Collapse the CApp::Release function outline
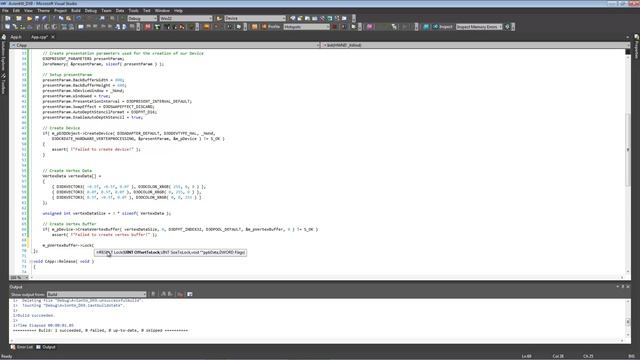 tap(31, 261)
